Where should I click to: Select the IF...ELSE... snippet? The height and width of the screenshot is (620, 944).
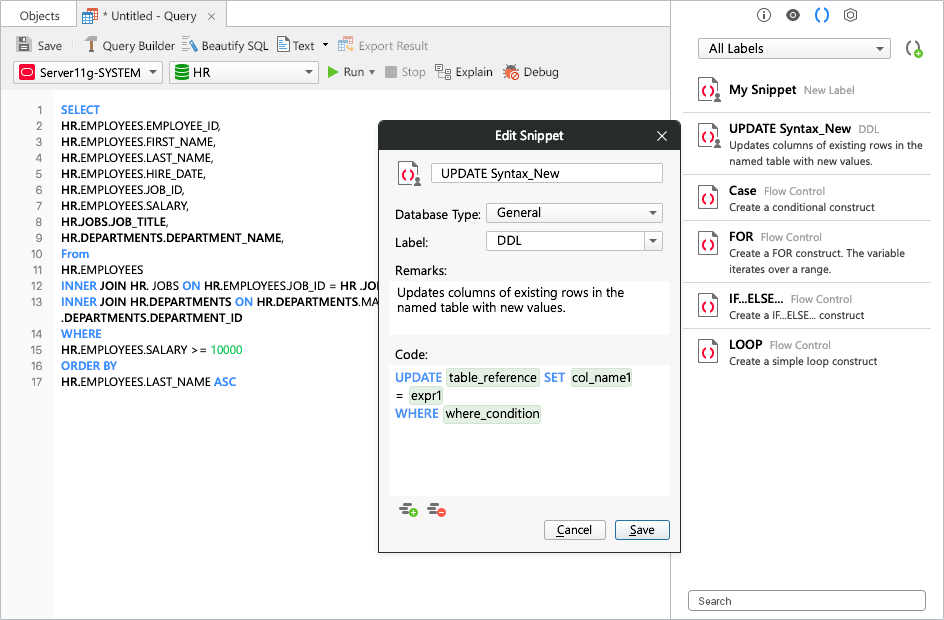click(807, 306)
